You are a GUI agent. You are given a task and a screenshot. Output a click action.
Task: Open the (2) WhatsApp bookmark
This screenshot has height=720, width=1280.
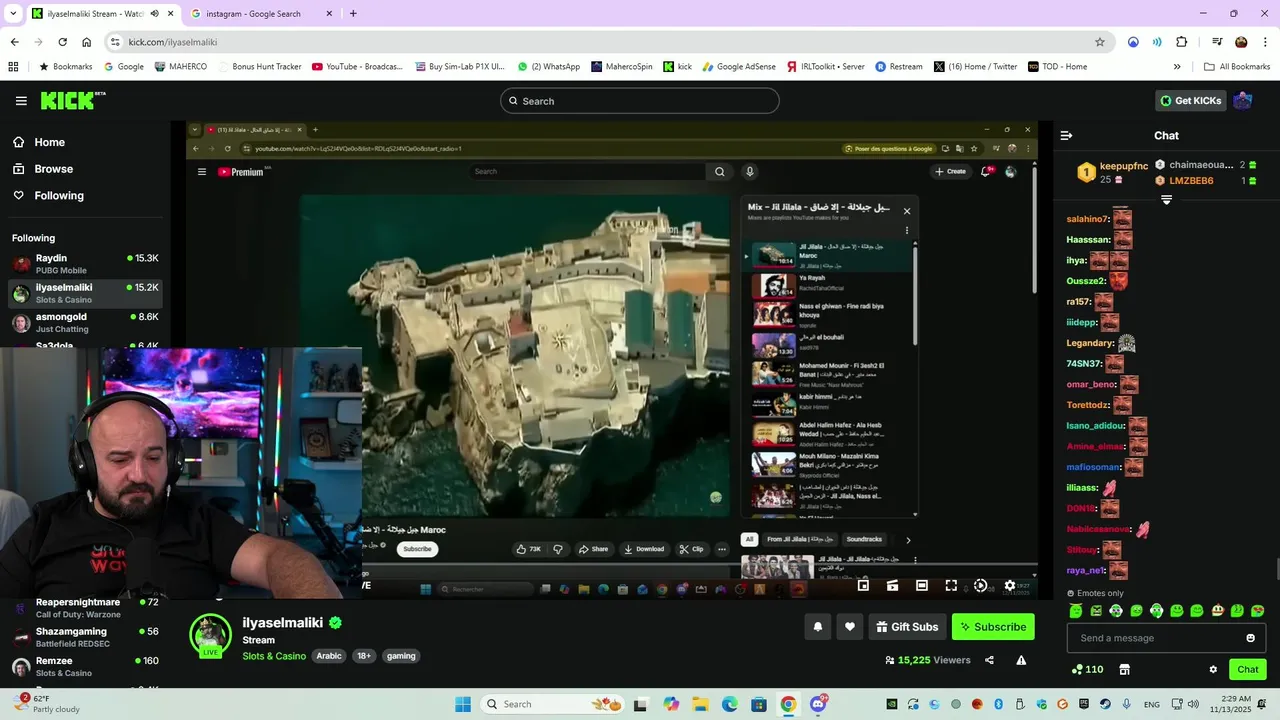click(x=548, y=67)
